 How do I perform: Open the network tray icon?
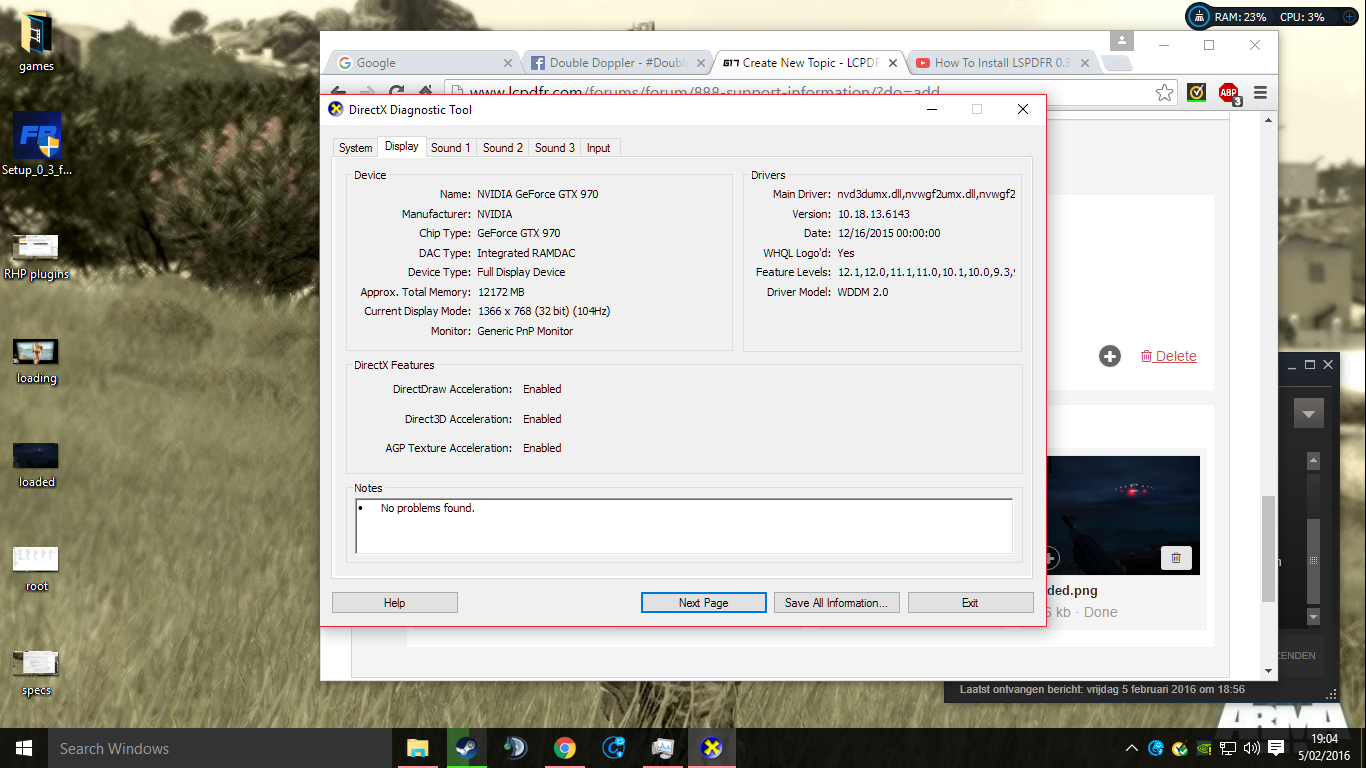[1228, 748]
